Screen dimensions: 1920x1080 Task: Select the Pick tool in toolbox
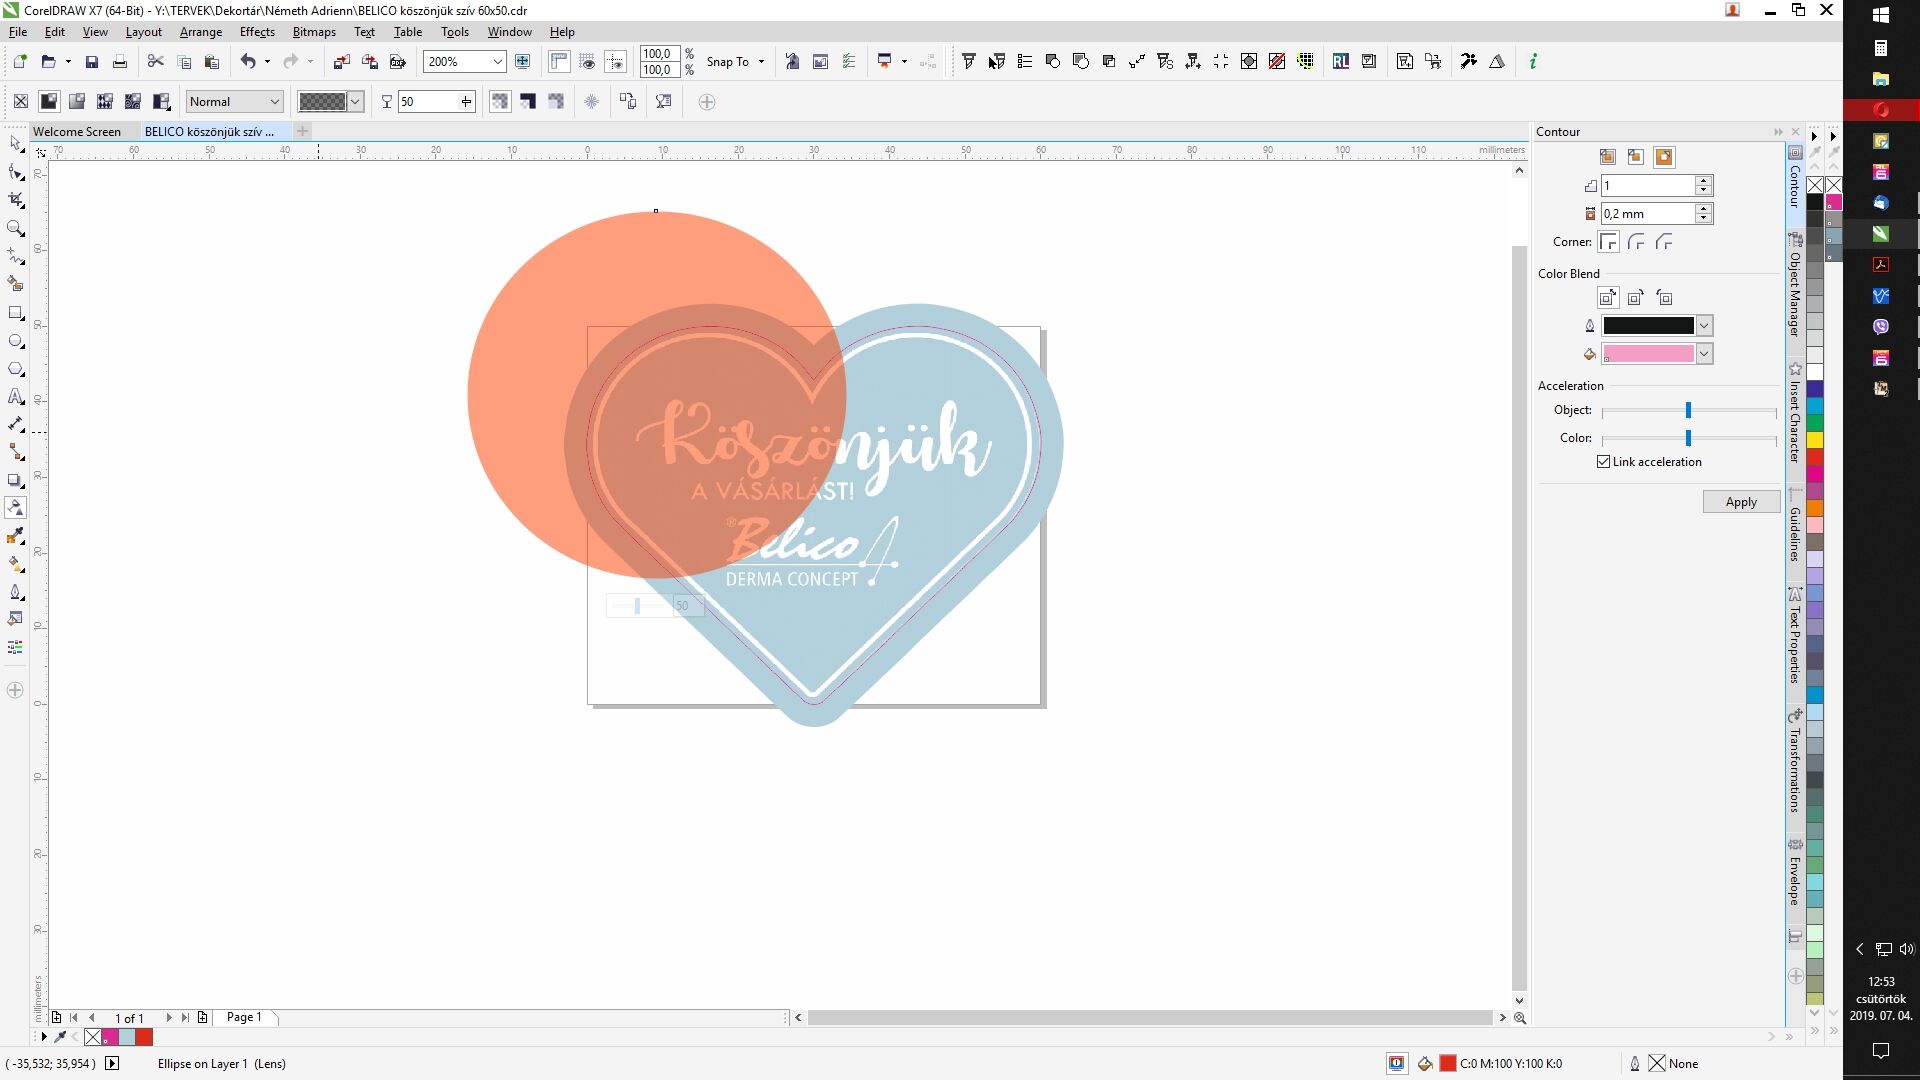click(x=15, y=145)
